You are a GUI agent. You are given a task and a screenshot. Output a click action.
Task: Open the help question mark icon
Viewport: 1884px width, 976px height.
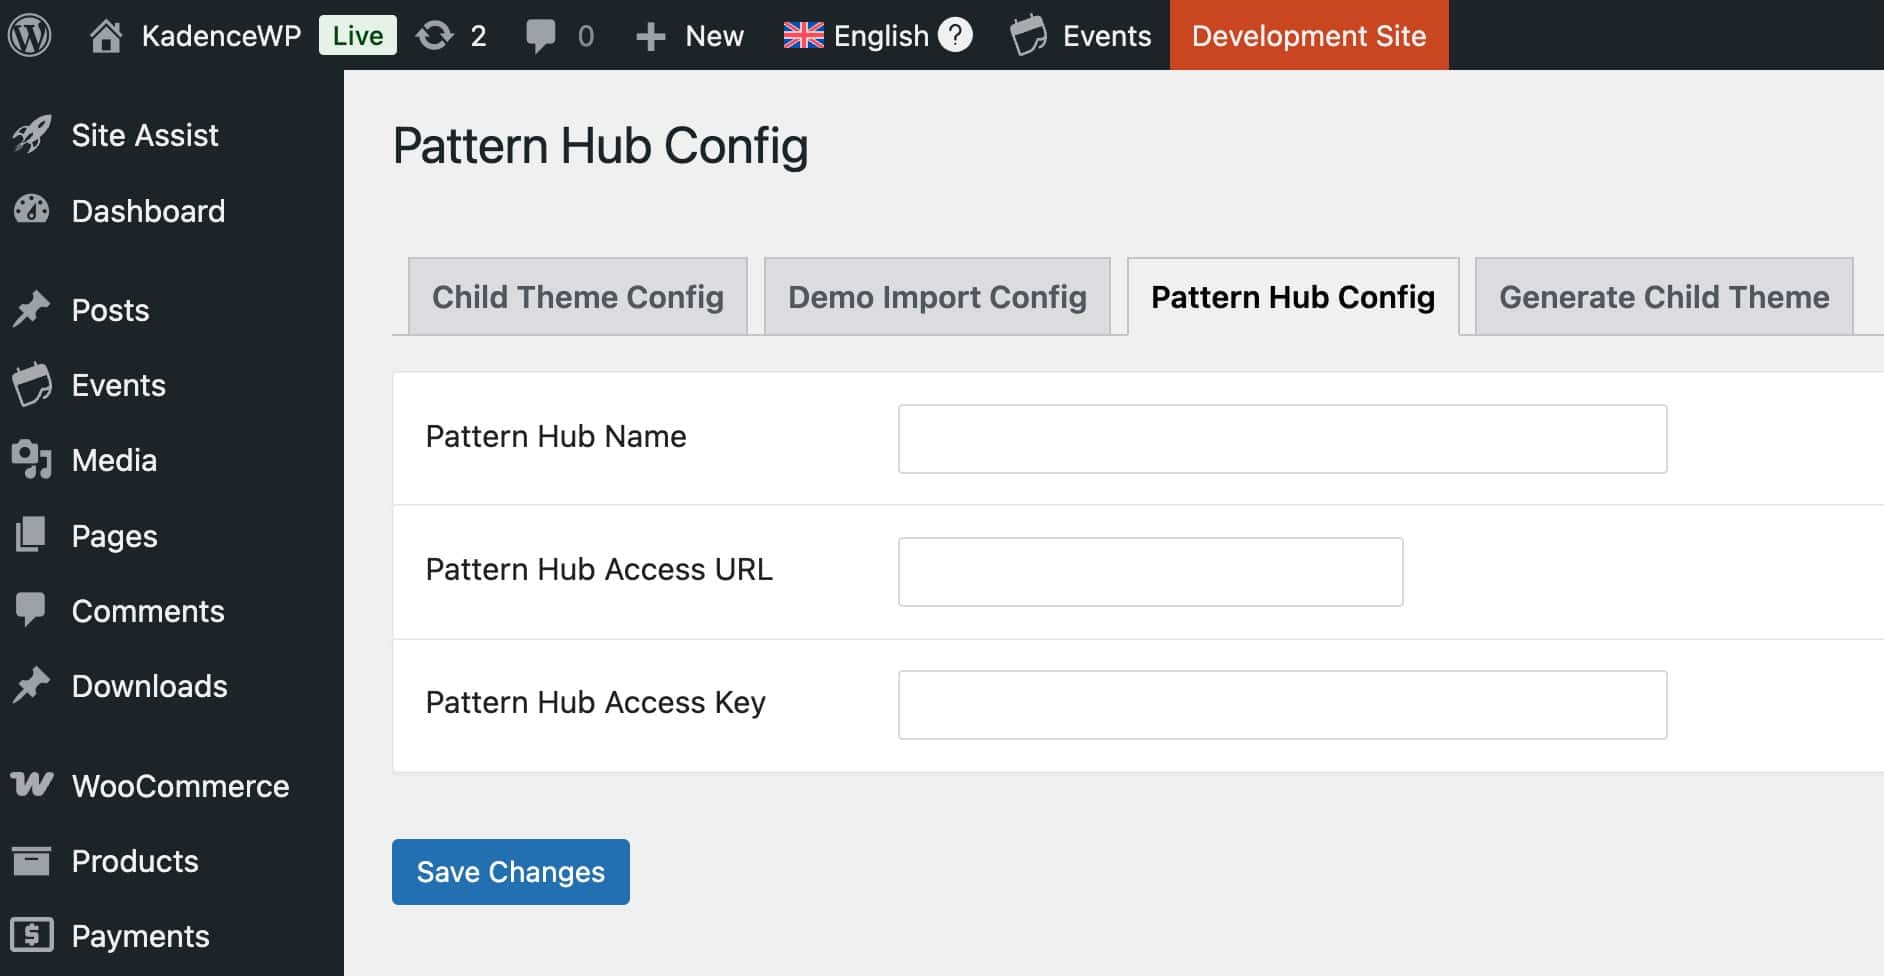coord(956,35)
